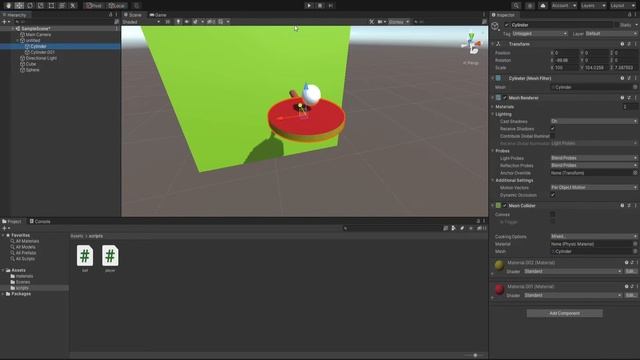Toggle the Cylinder object active checkbox

coord(507,25)
